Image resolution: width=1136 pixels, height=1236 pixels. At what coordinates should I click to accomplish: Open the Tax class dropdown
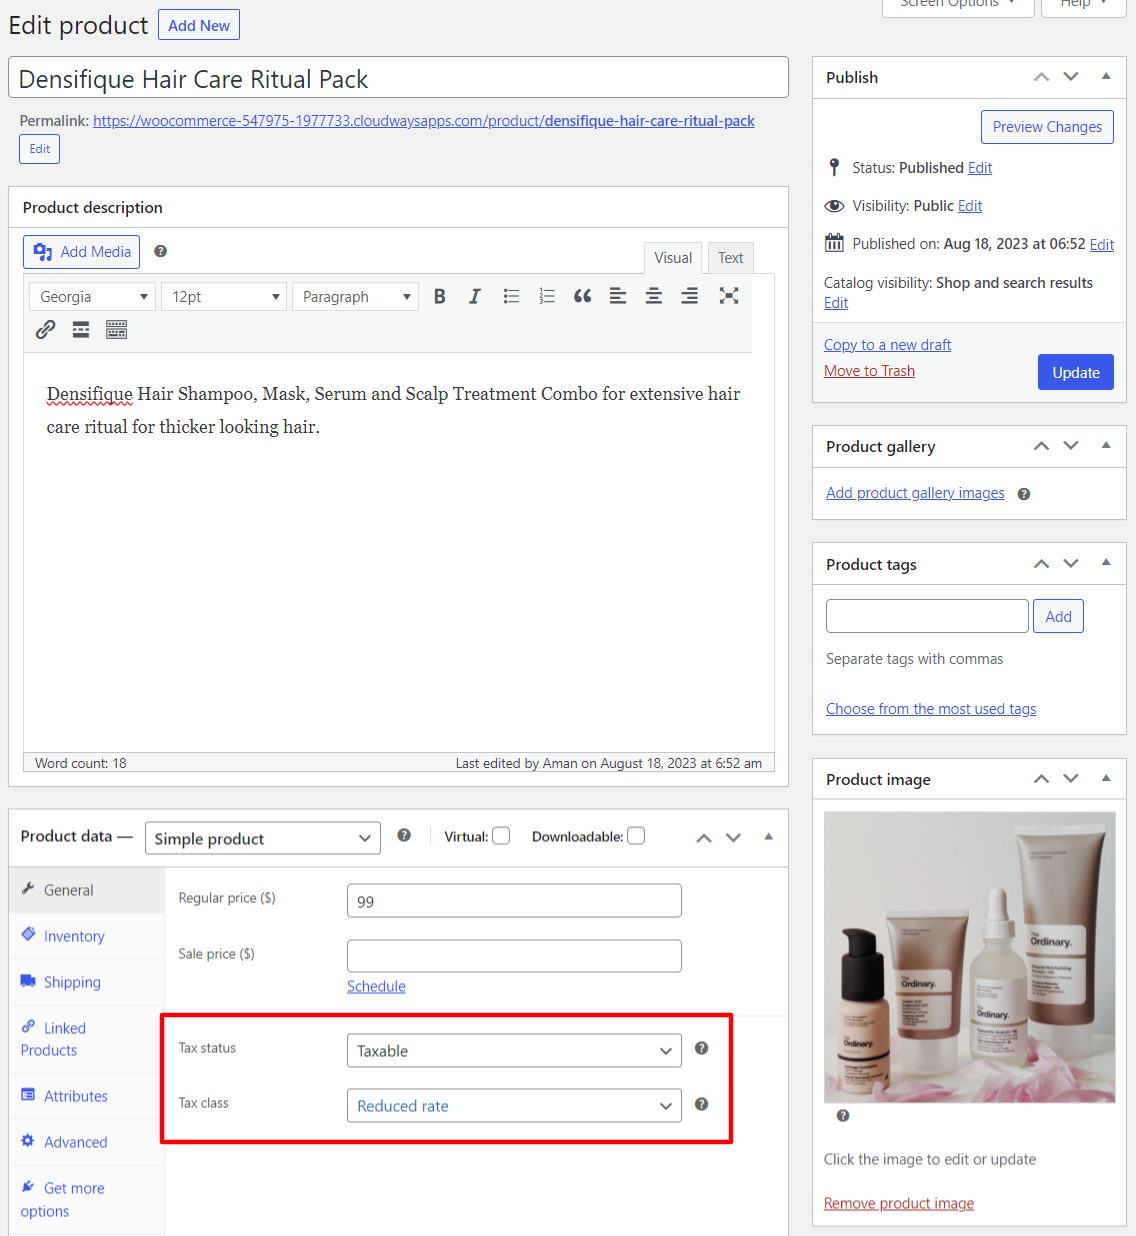[x=513, y=1105]
